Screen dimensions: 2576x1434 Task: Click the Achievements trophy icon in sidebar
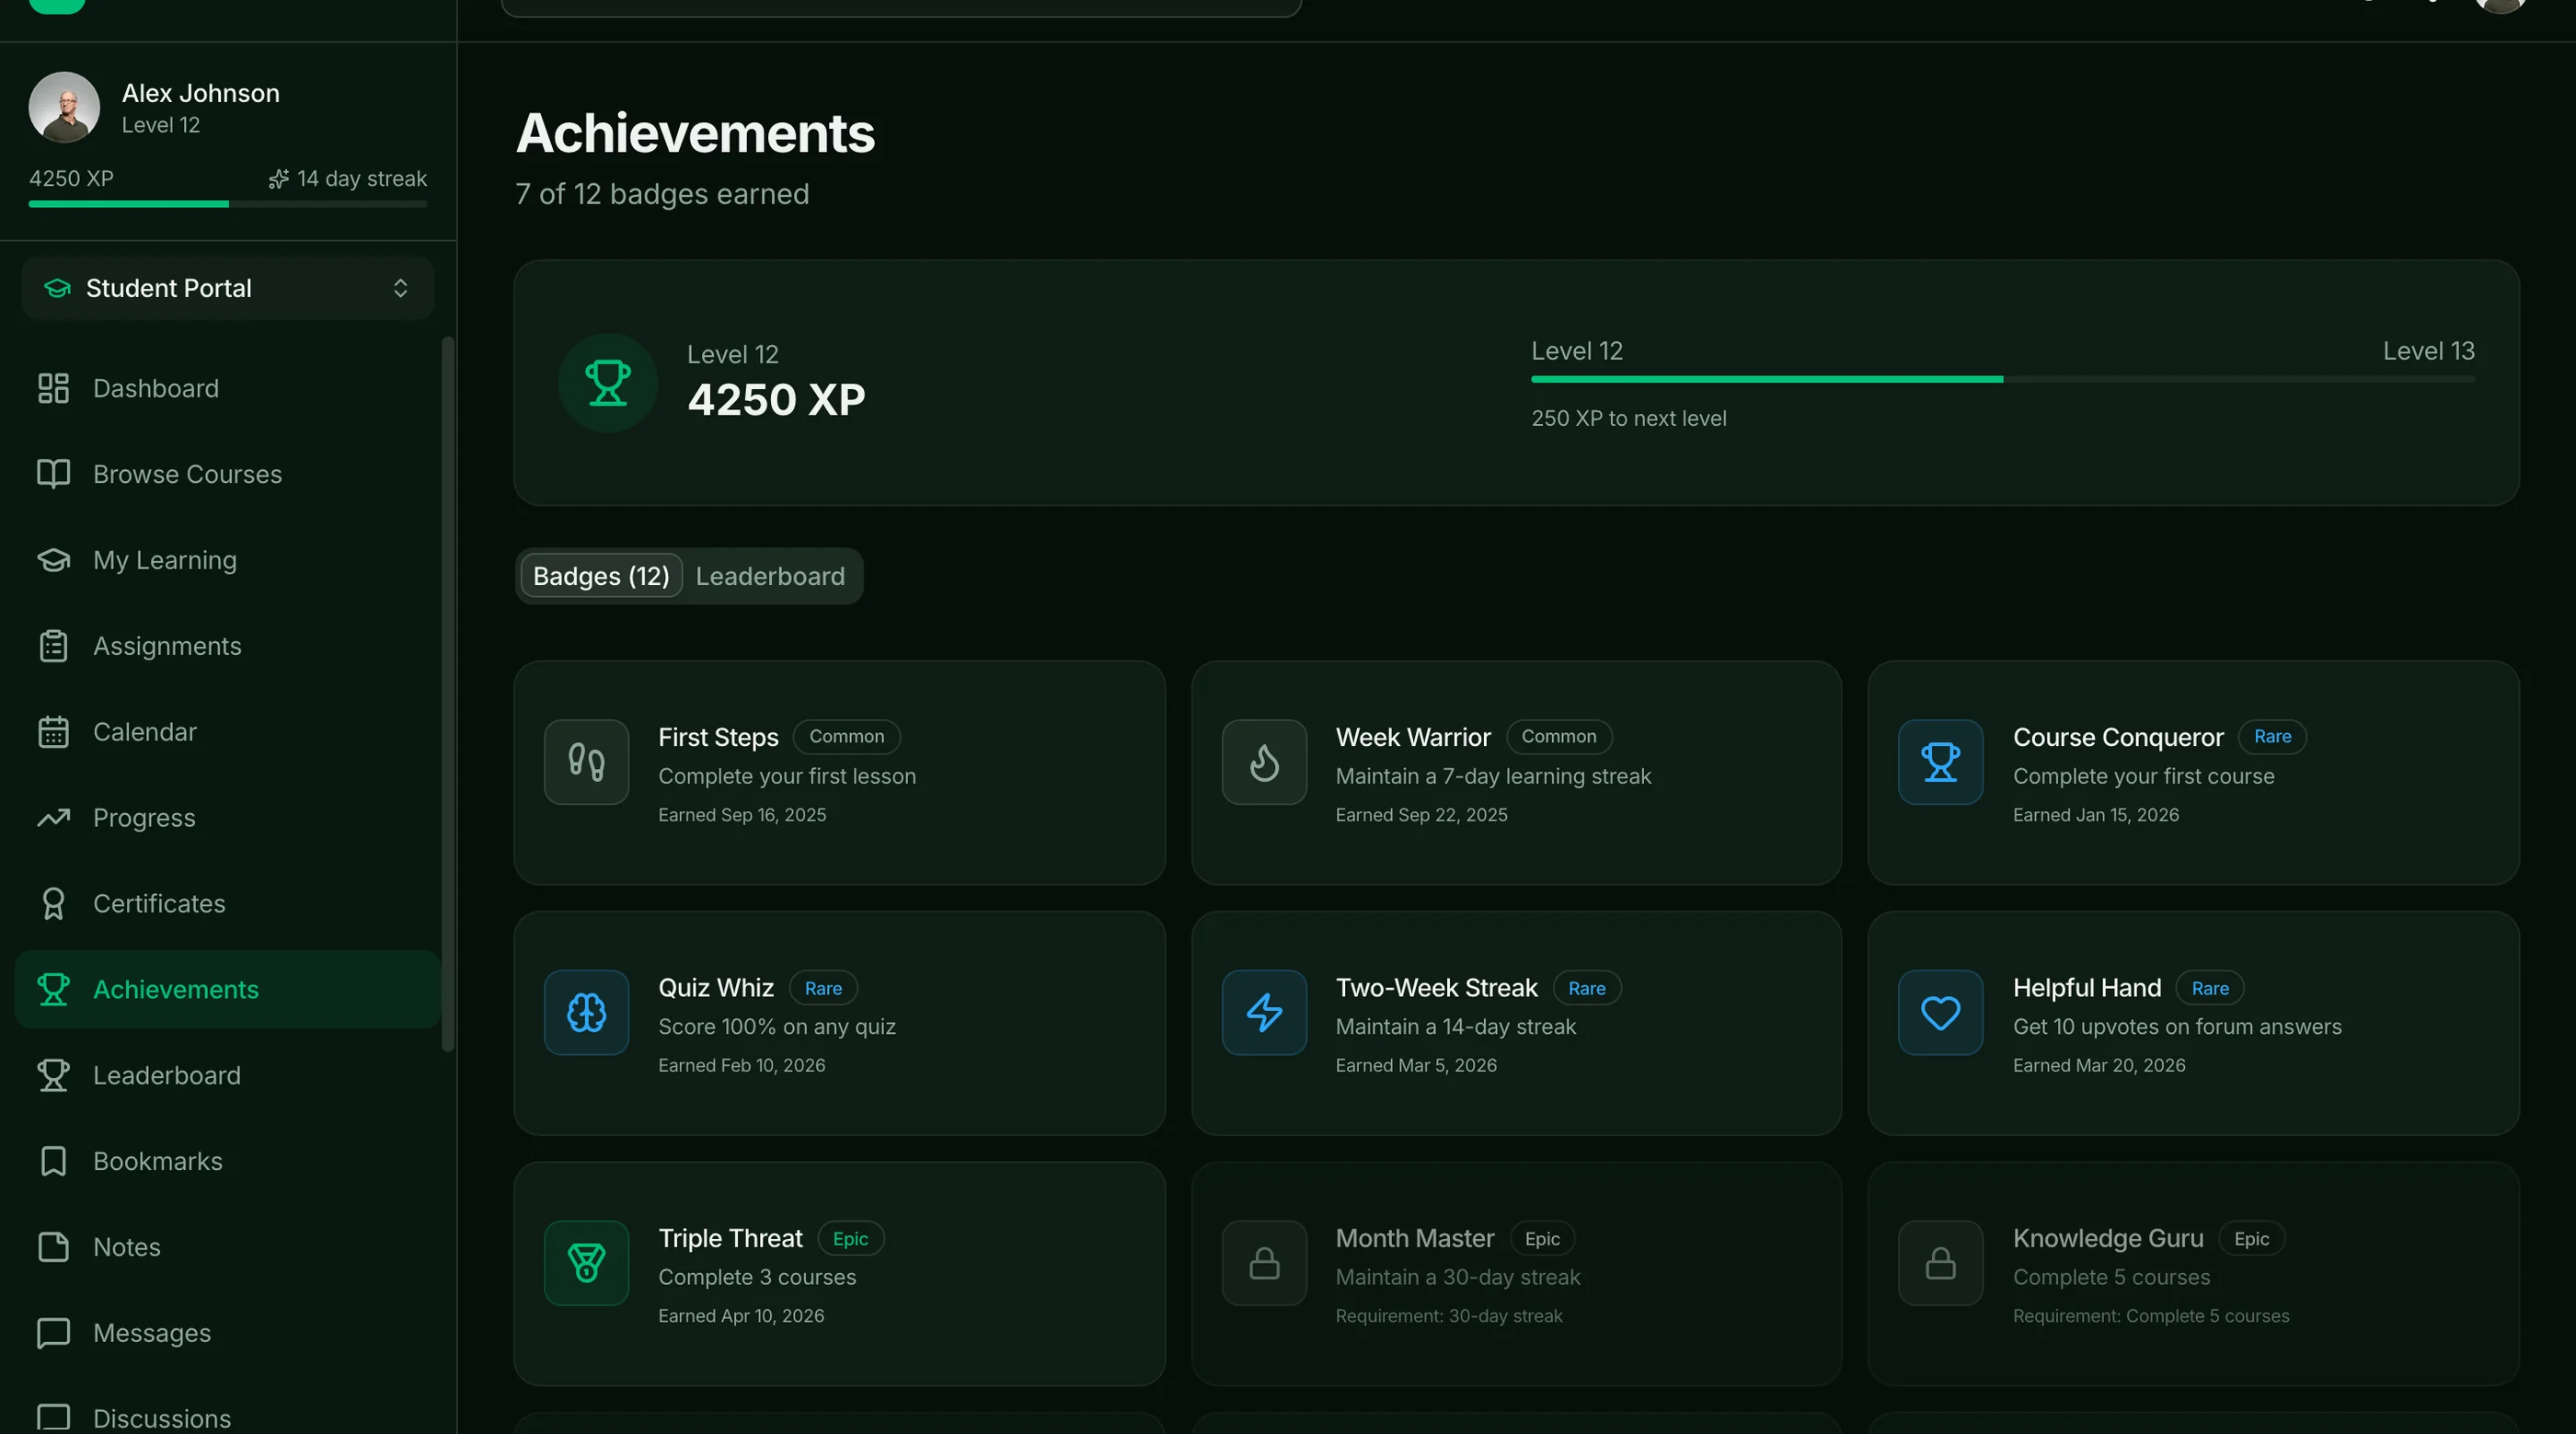pos(53,989)
